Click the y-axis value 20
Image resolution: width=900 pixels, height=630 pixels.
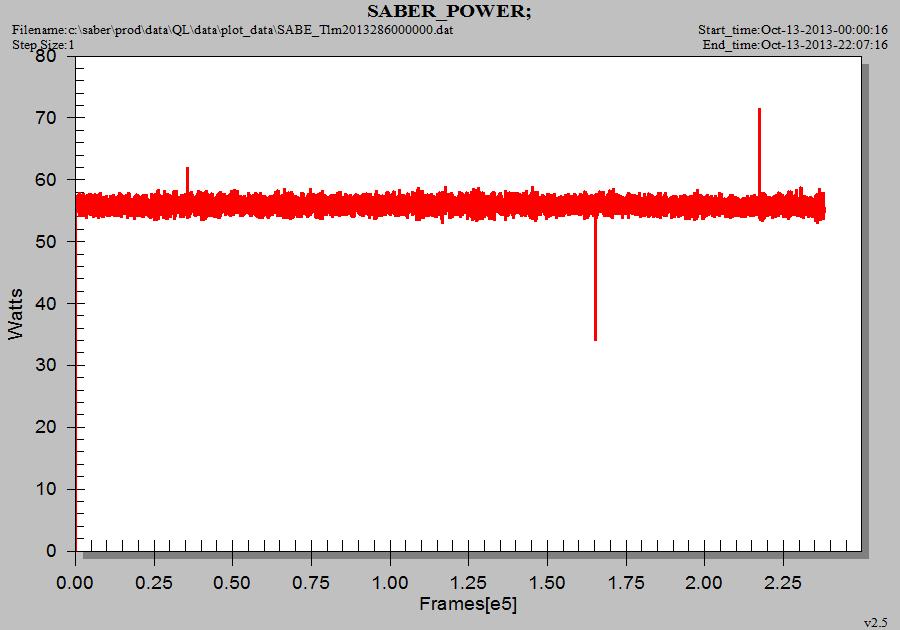45,427
